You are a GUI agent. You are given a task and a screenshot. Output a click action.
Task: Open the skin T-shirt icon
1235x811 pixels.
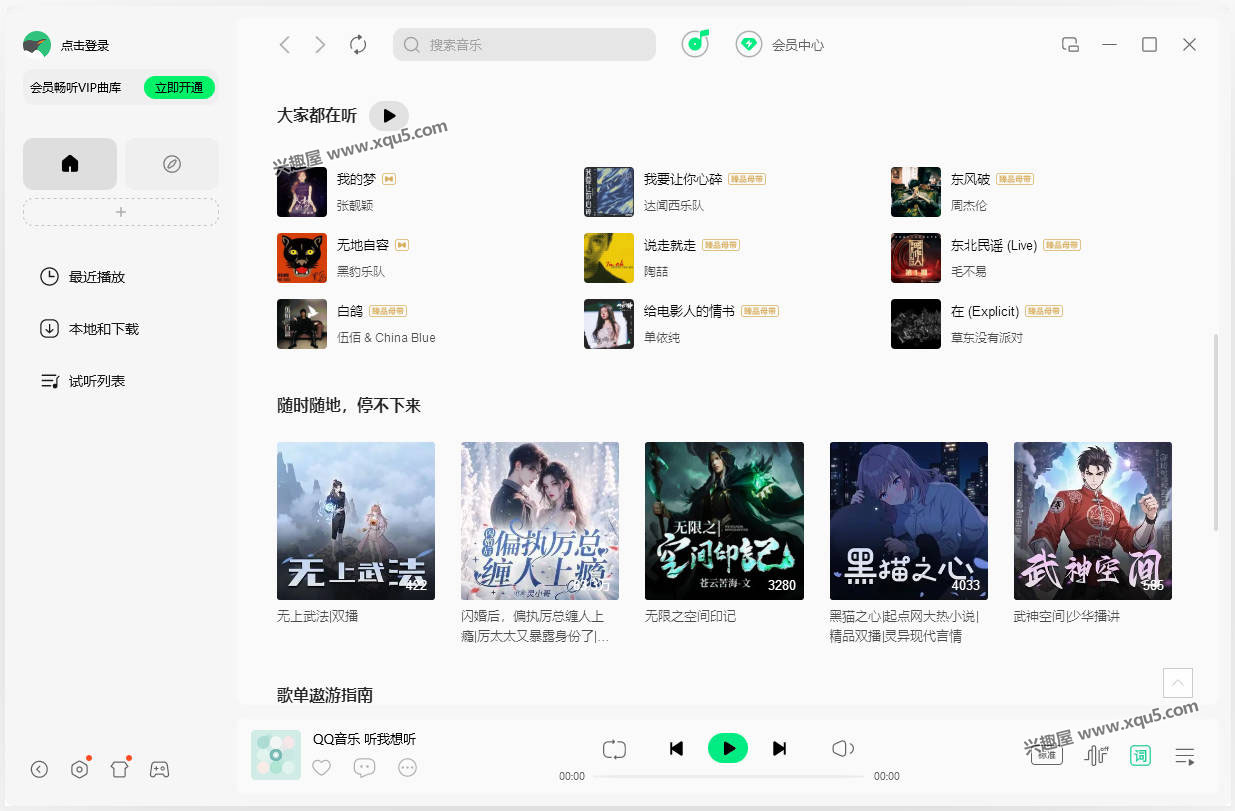tap(119, 769)
